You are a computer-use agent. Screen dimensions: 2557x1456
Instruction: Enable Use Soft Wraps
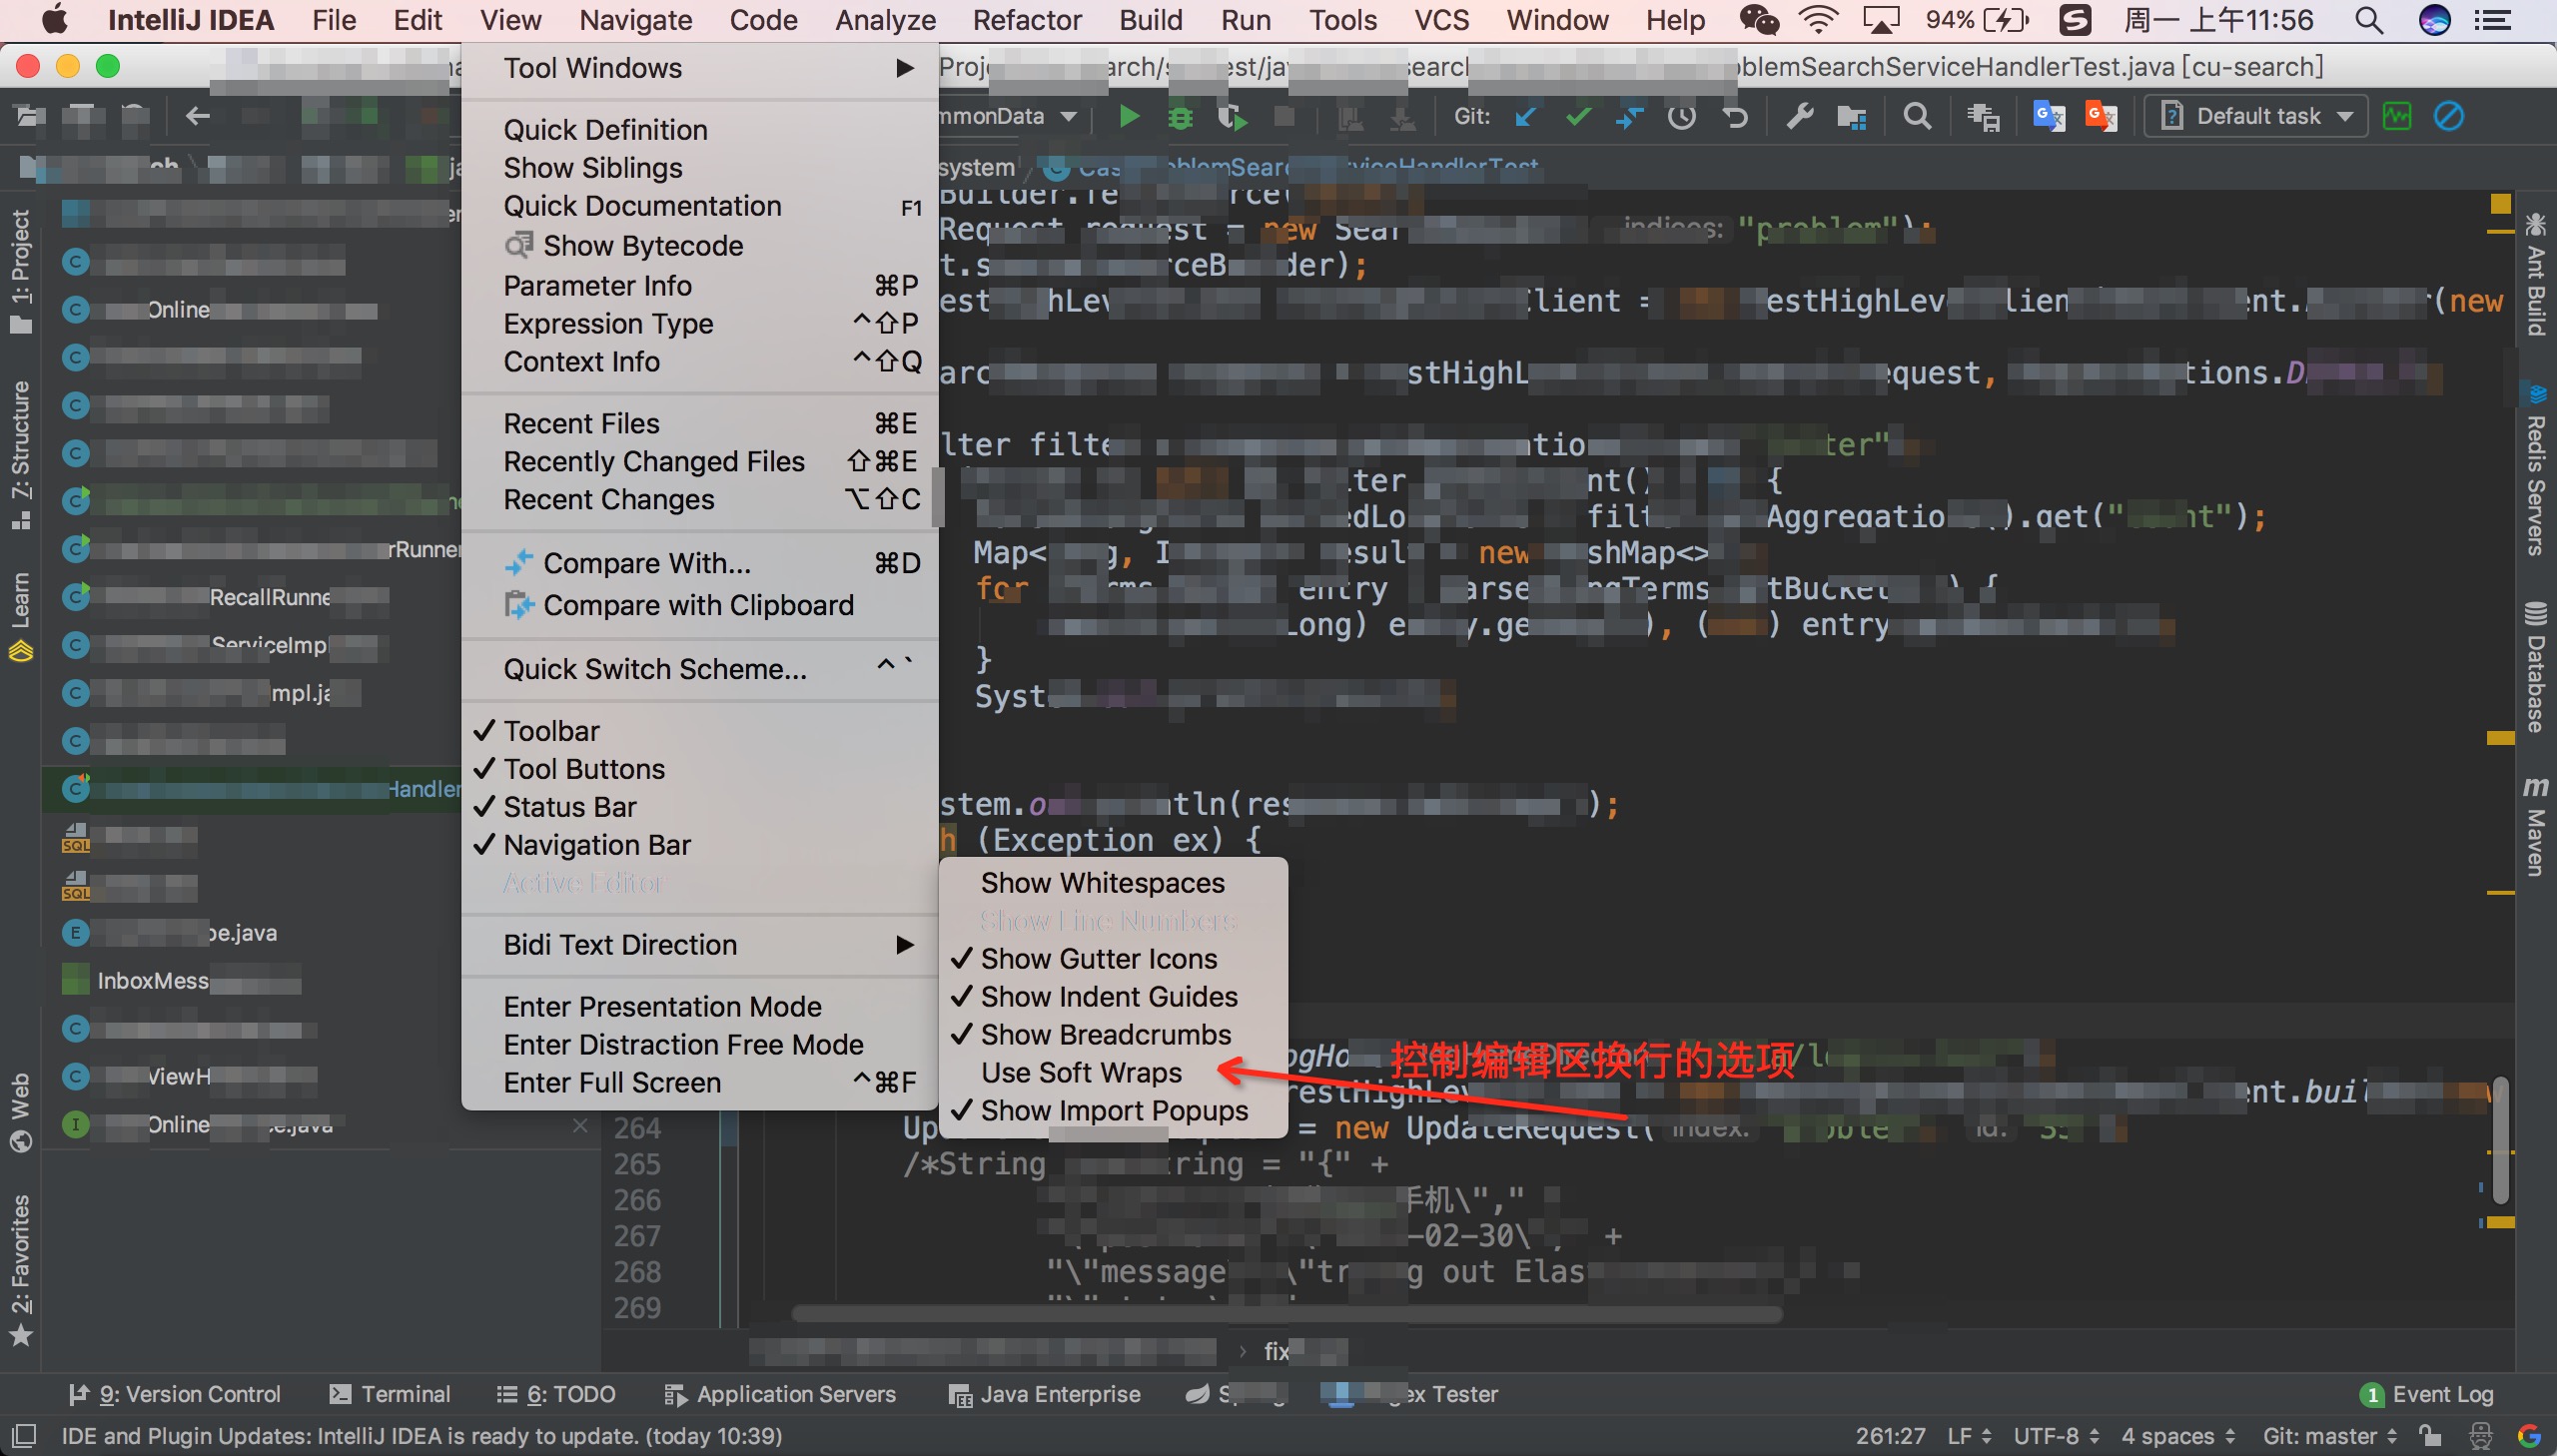point(1113,1073)
